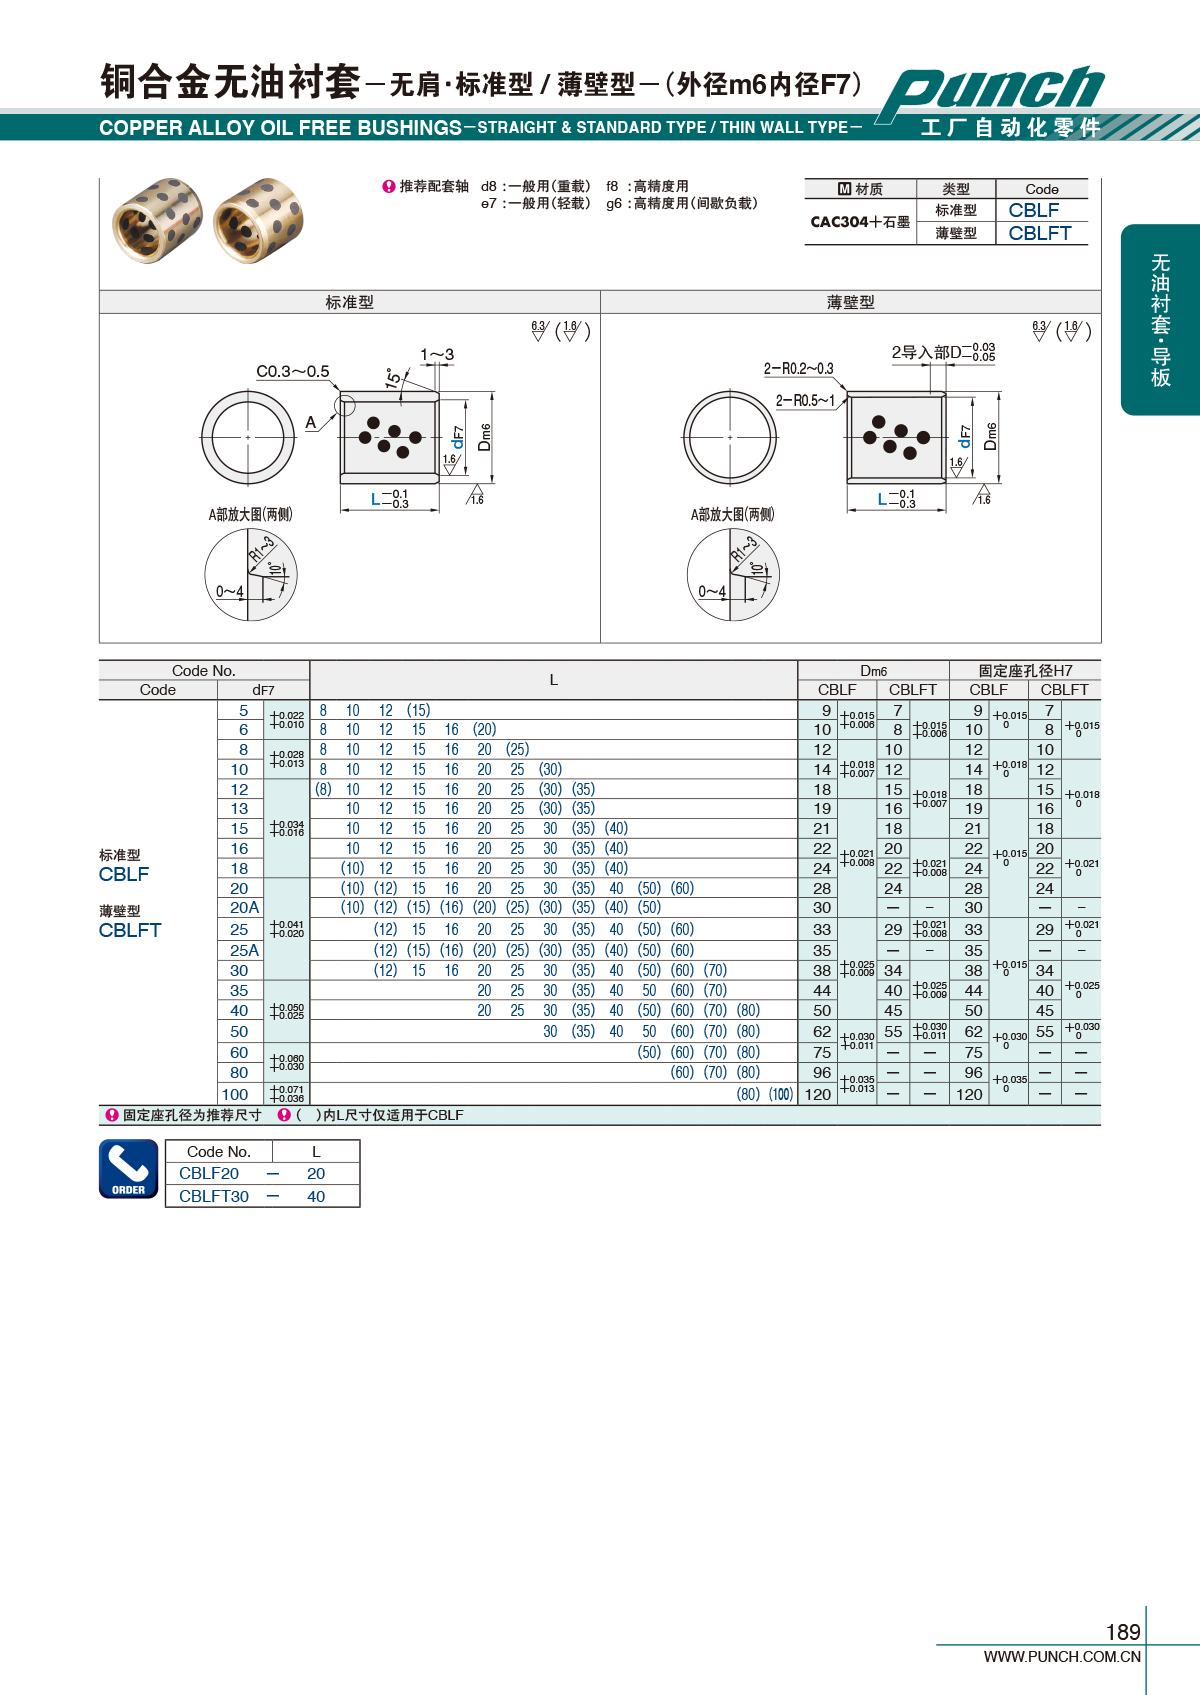The width and height of the screenshot is (1200, 1695).
Task: Click the pink alert icon beside 固定座孔径为推荐尺寸
Action: pos(112,1115)
